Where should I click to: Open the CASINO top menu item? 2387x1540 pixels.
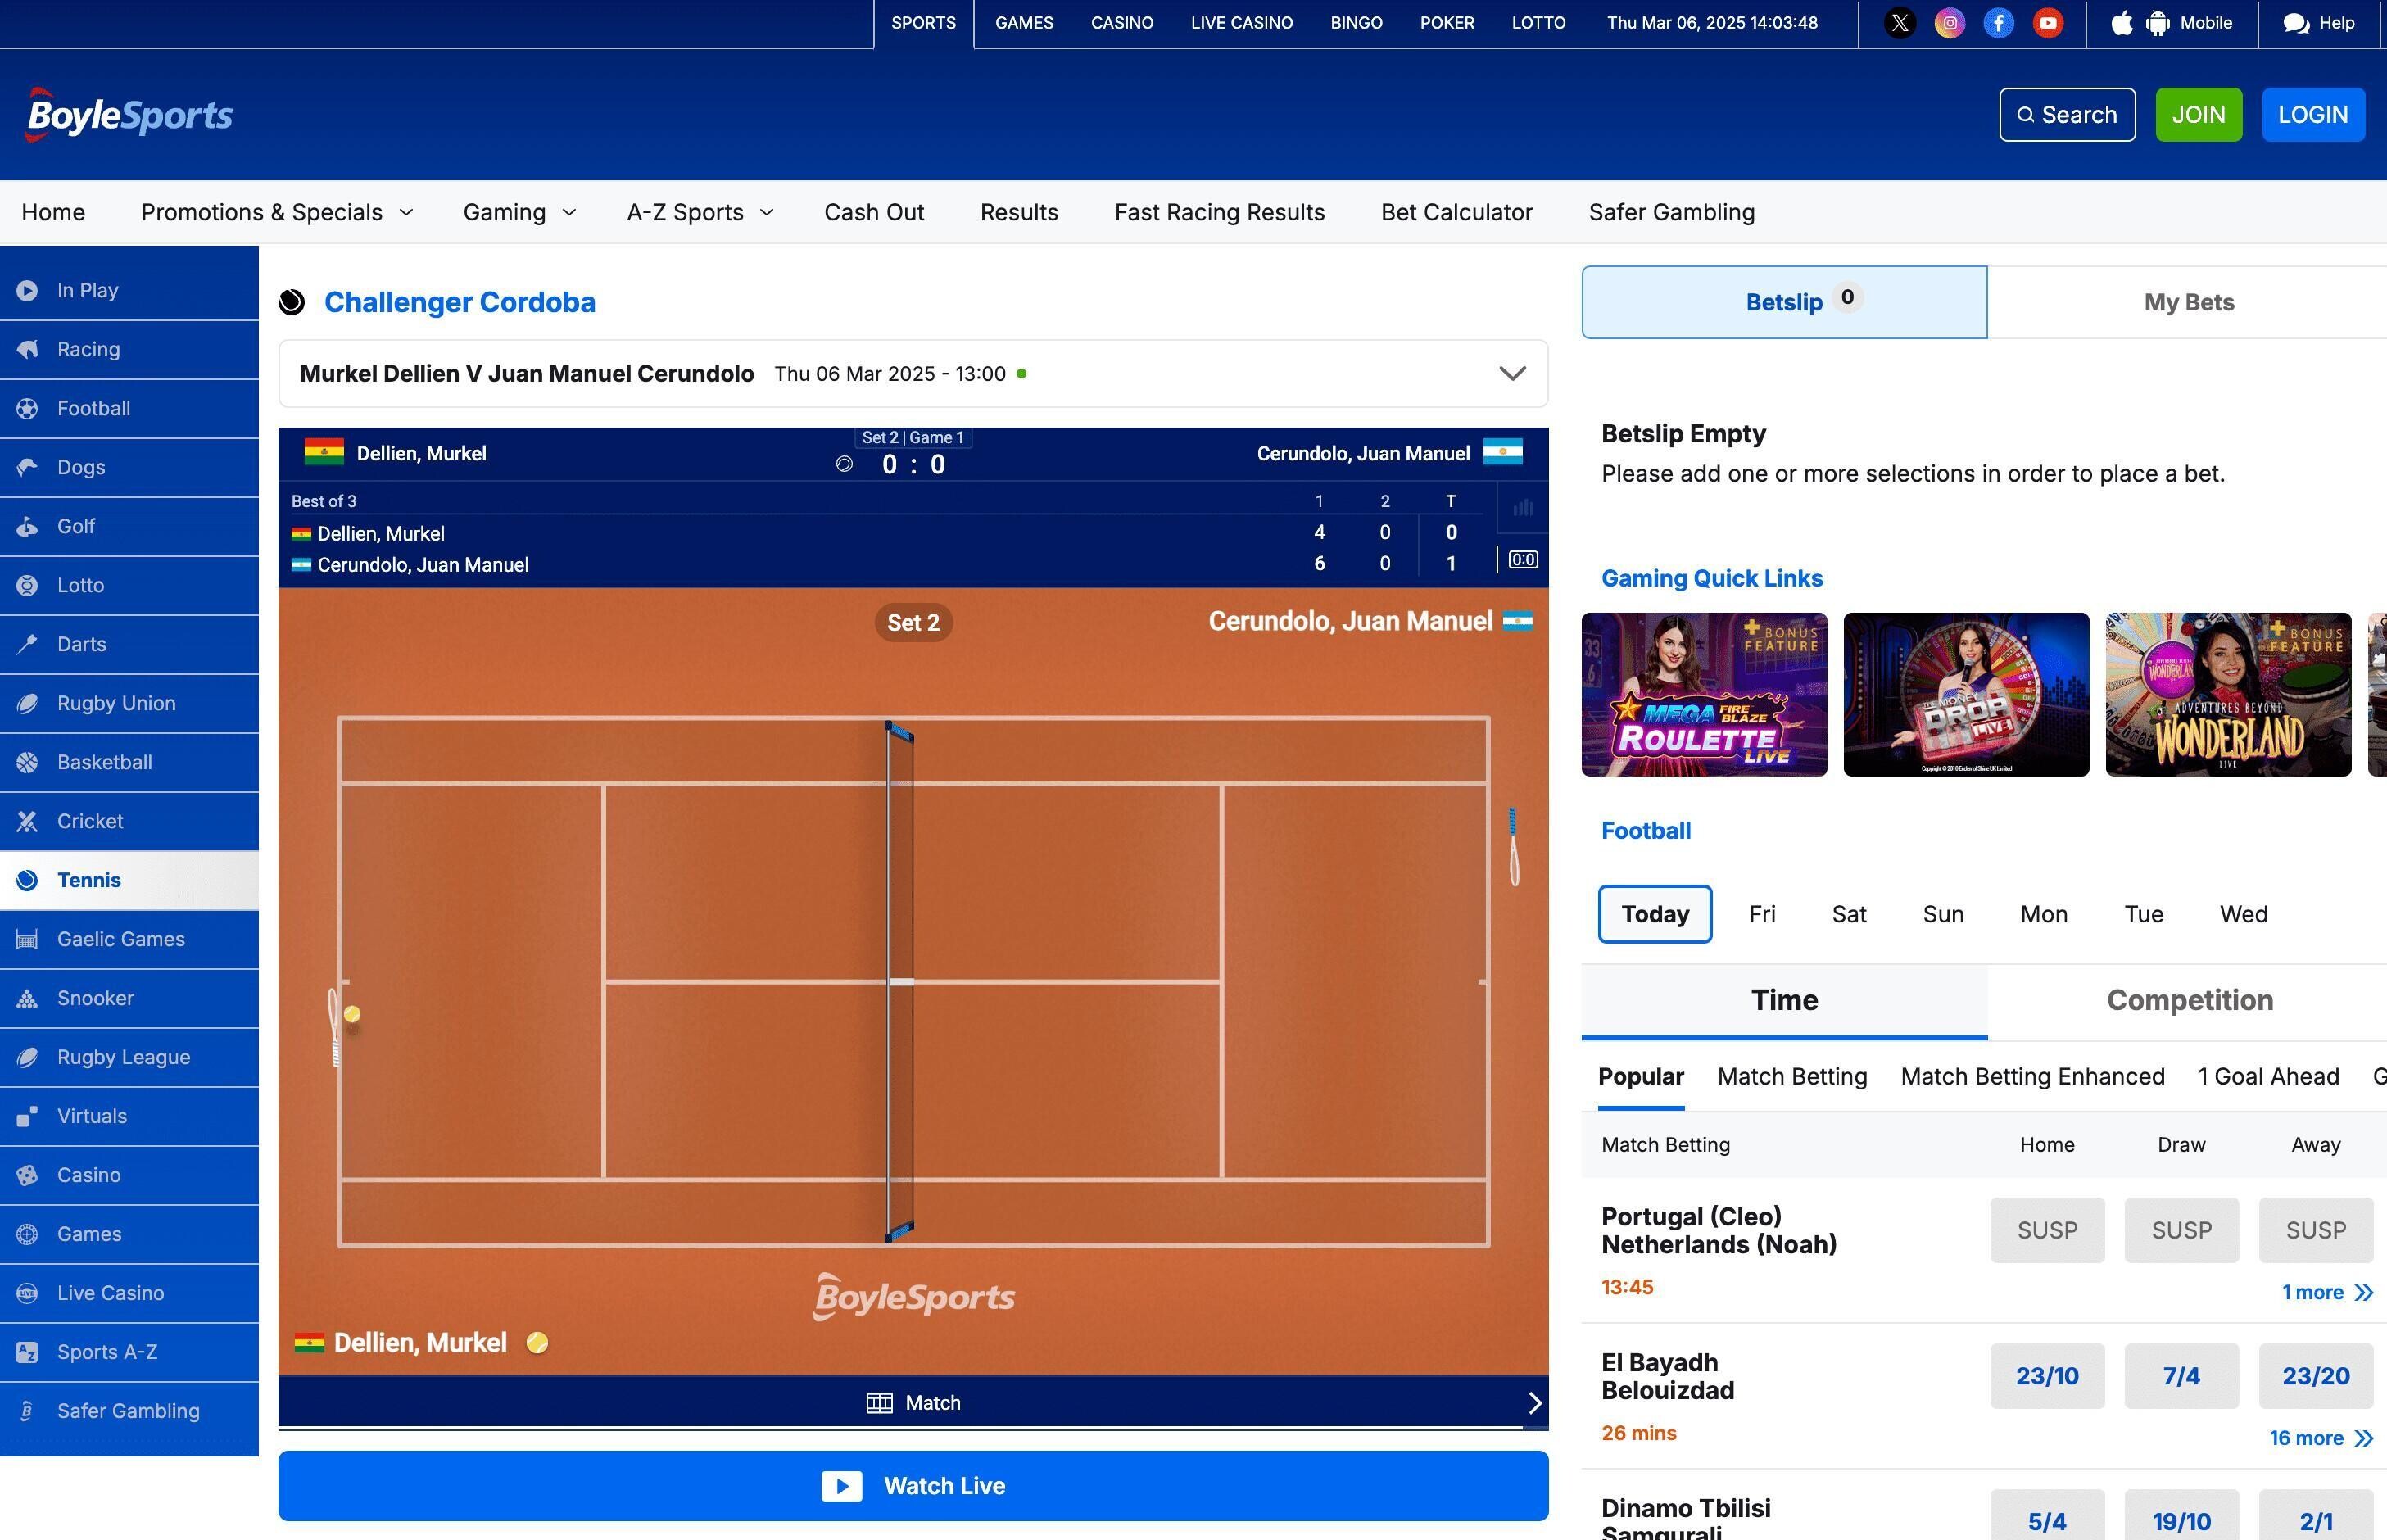[x=1121, y=23]
